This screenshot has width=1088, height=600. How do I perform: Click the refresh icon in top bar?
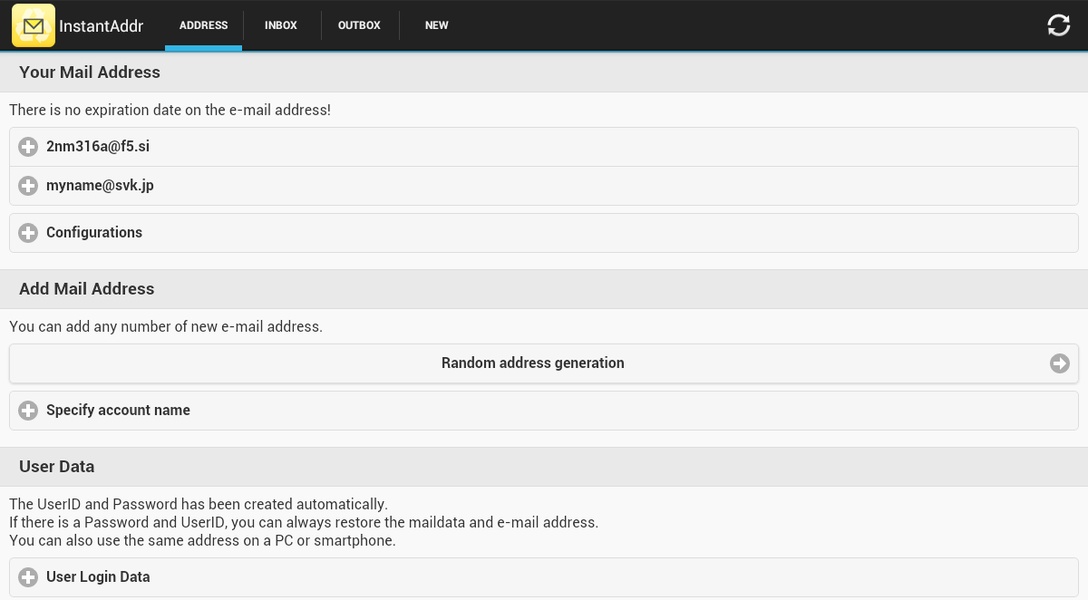point(1058,26)
